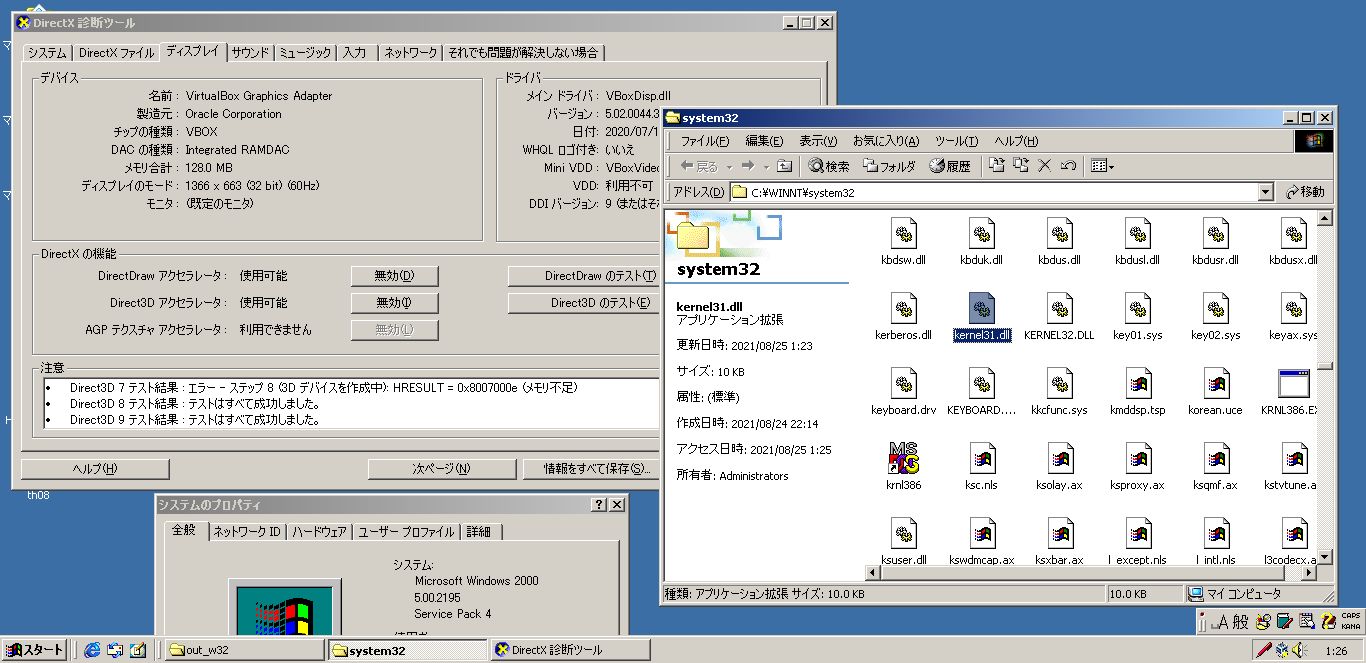
Task: Launch Internet Explorer from quick launch
Action: (92, 650)
